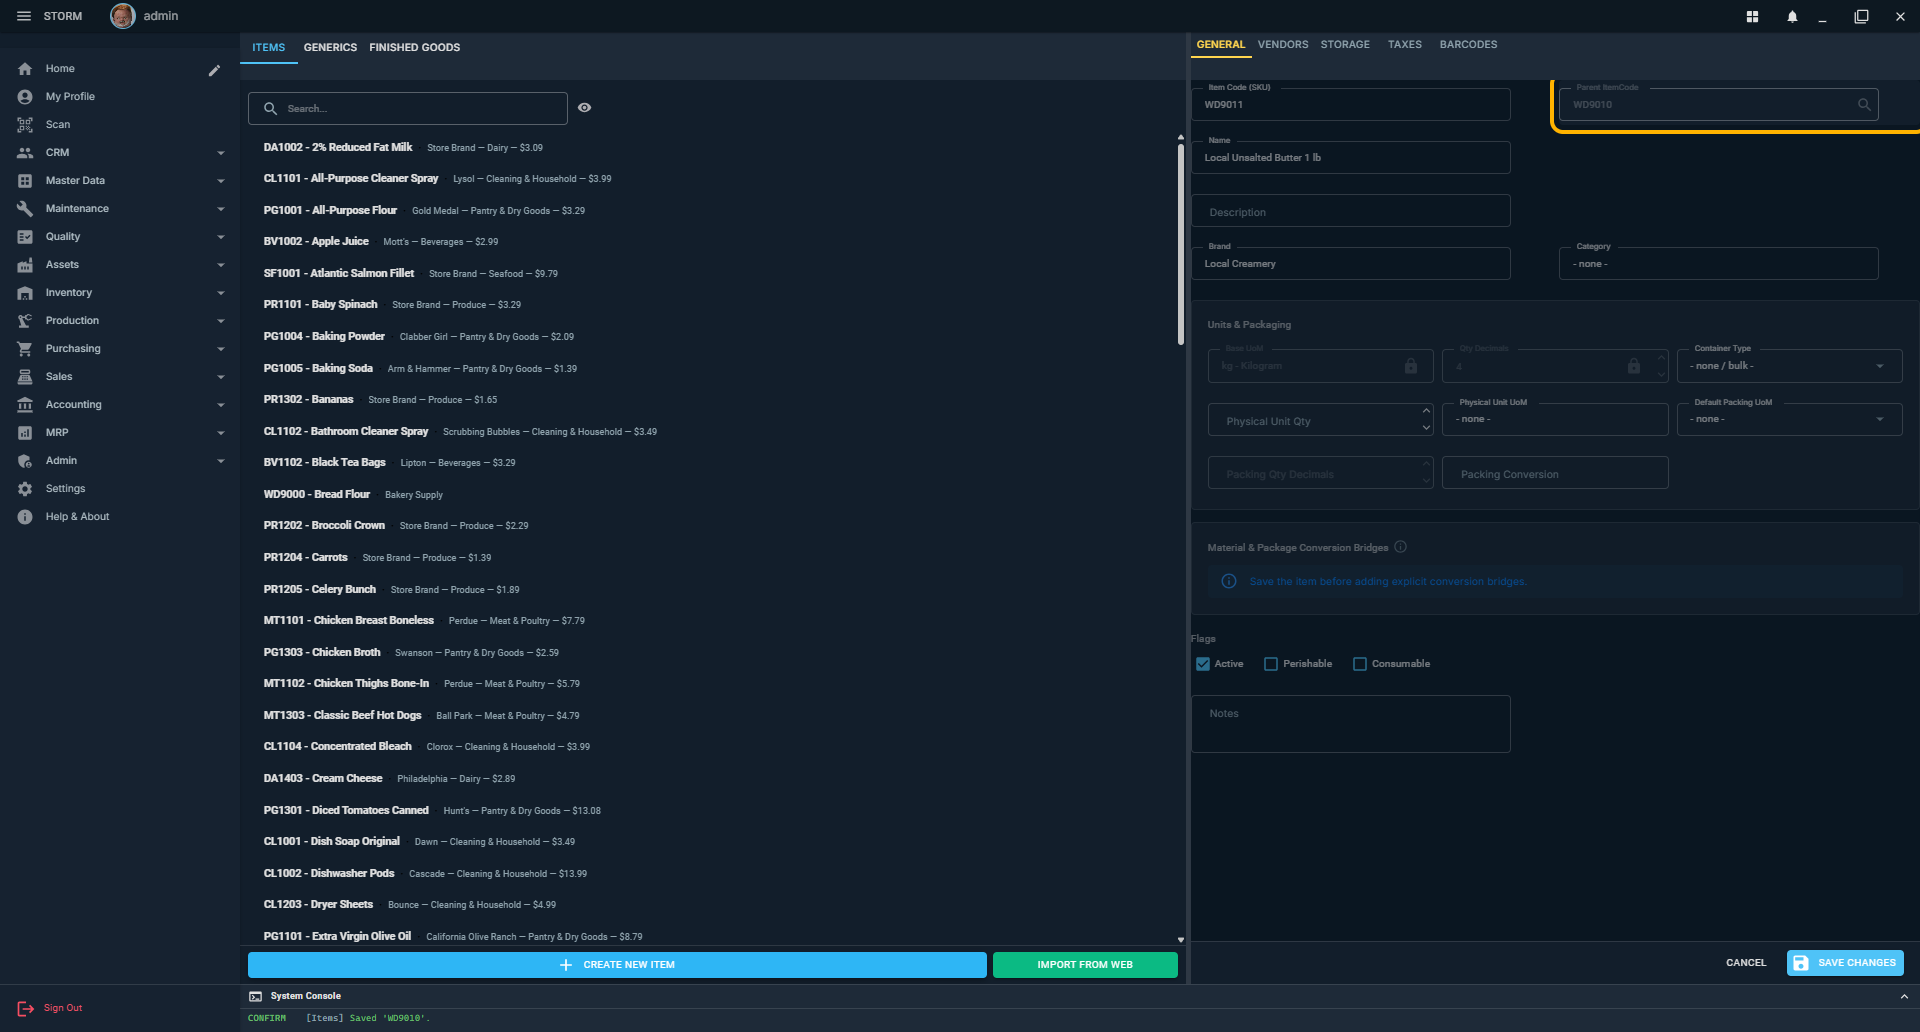Enable the Perishable checkbox

point(1271,664)
